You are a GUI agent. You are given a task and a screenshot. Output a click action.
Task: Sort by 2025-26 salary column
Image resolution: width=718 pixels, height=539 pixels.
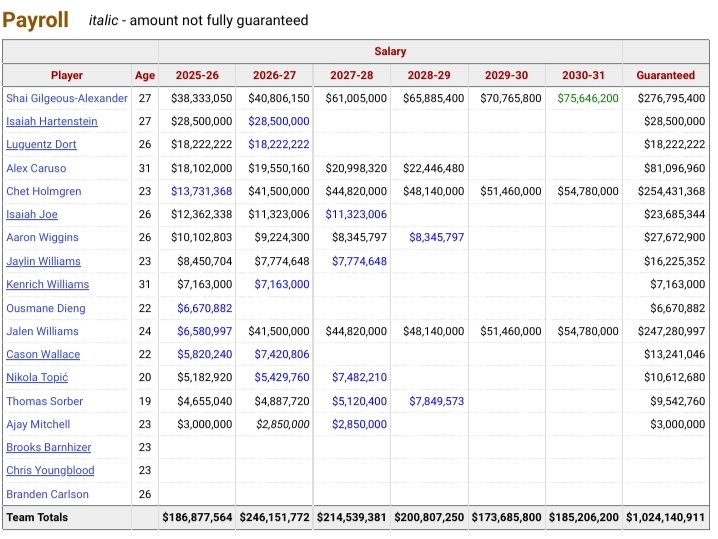[x=197, y=75]
